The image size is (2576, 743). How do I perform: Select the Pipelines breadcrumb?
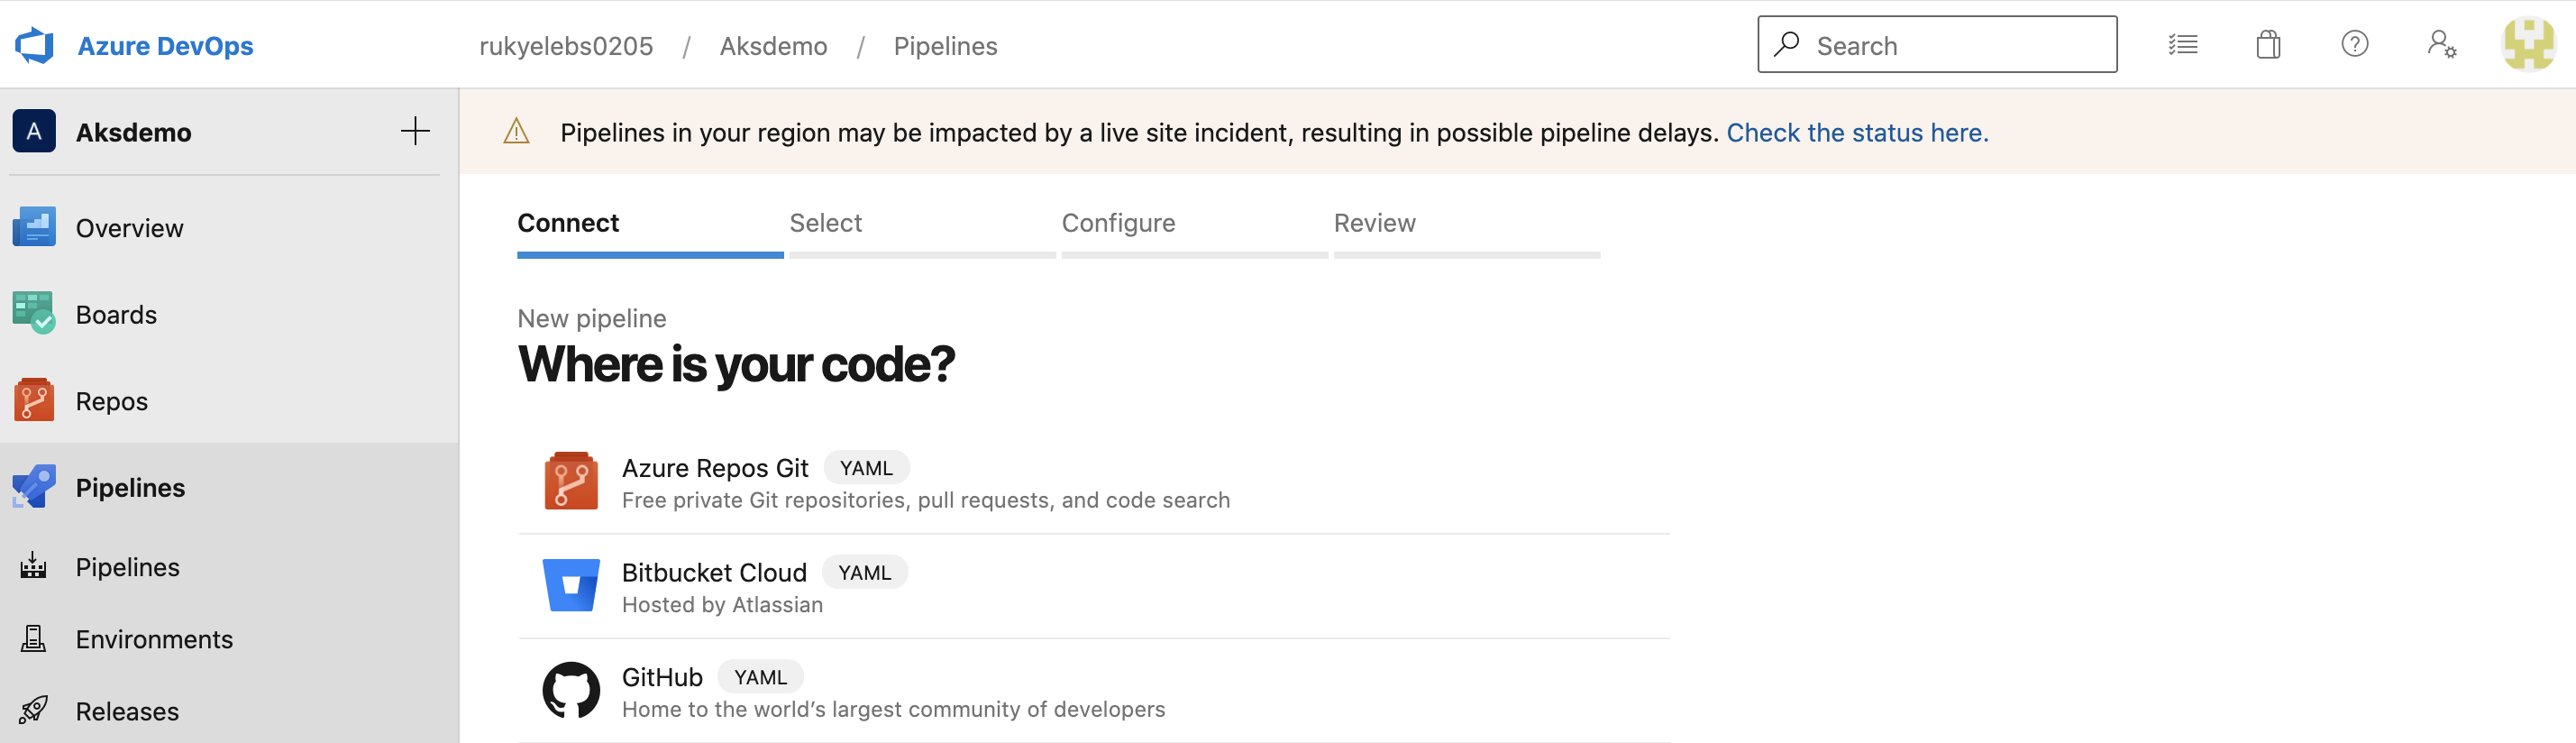click(x=945, y=46)
